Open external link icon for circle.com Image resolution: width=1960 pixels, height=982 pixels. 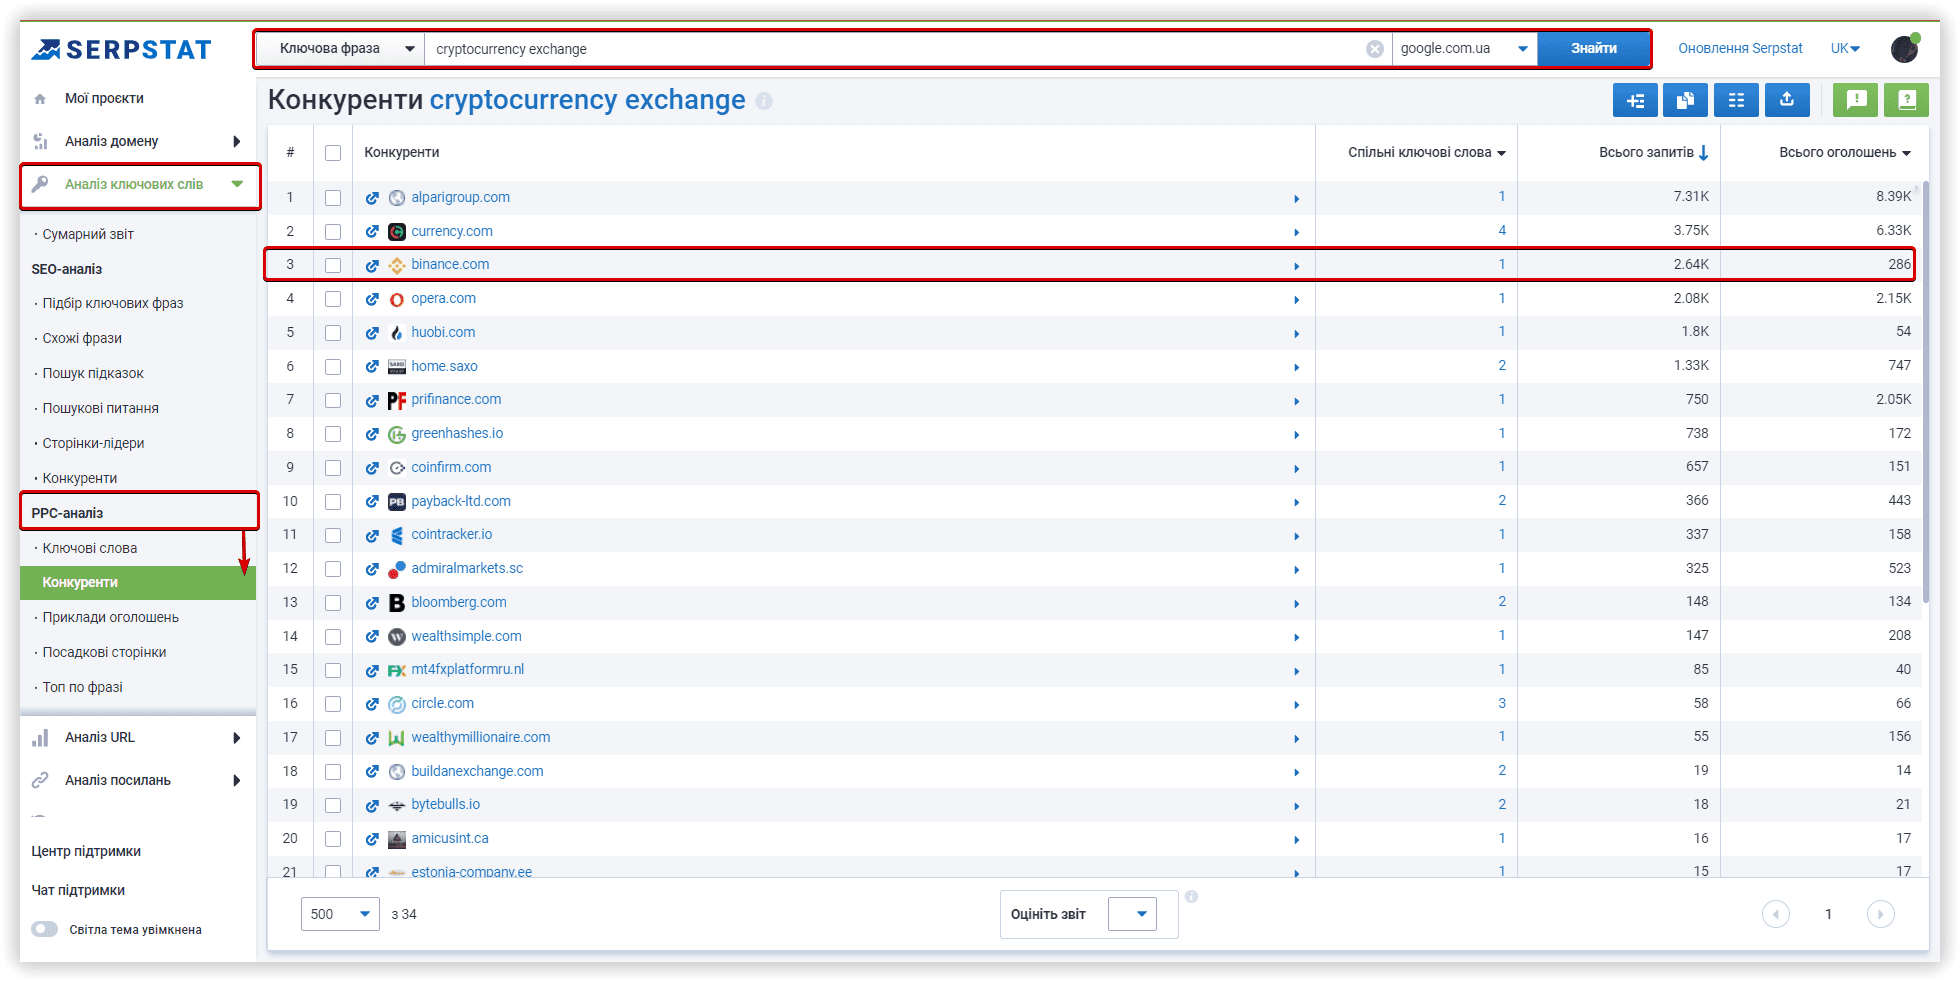(x=372, y=704)
